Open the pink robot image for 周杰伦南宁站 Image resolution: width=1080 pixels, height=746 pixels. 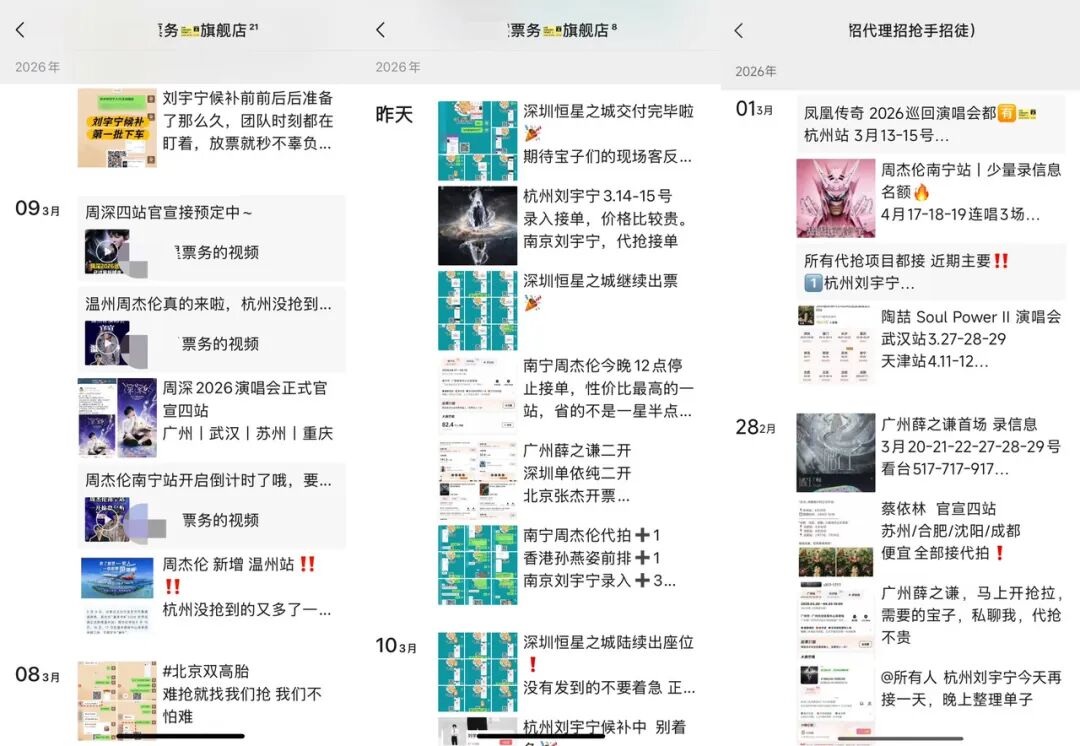tap(835, 198)
